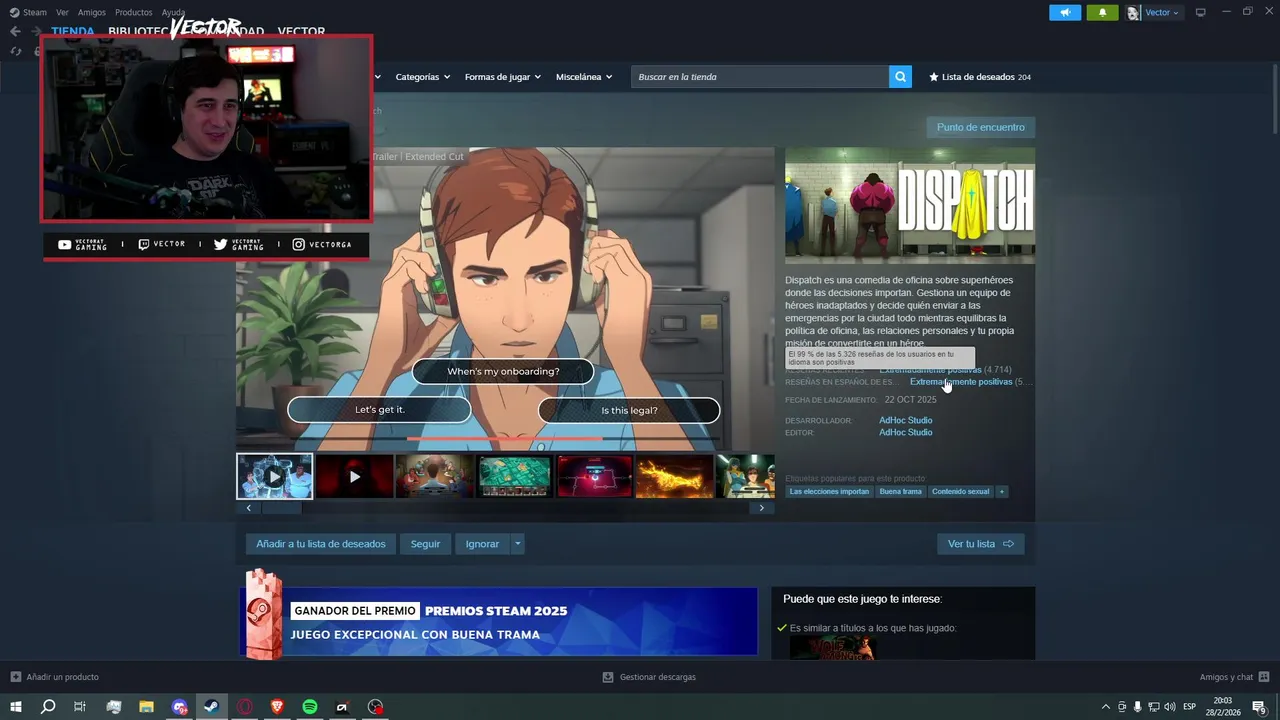Open Windows taskbar search
The image size is (1280, 720).
pyautogui.click(x=47, y=707)
